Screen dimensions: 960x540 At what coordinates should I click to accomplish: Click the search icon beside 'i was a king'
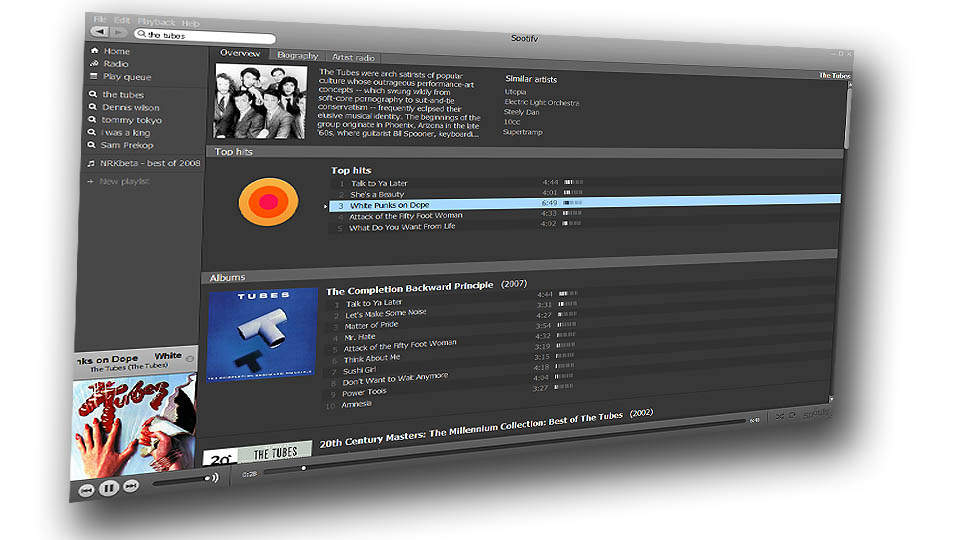tap(91, 132)
